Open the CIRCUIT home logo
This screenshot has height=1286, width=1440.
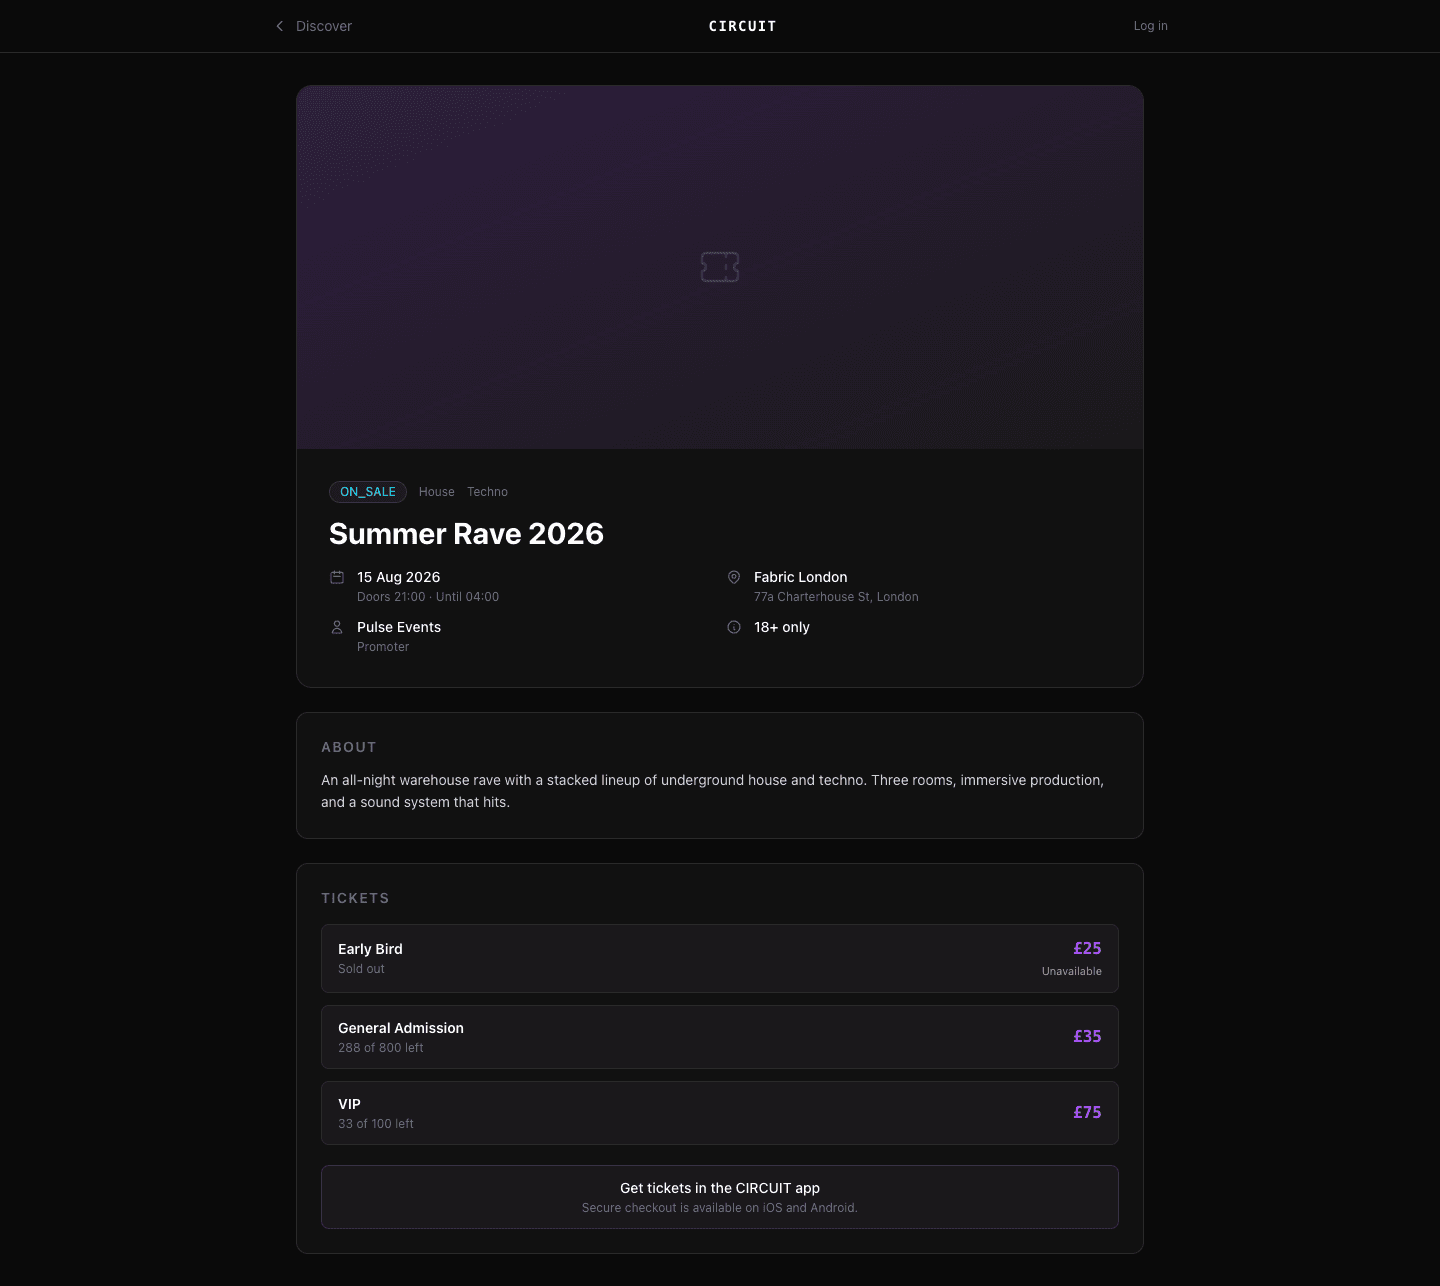tap(742, 26)
